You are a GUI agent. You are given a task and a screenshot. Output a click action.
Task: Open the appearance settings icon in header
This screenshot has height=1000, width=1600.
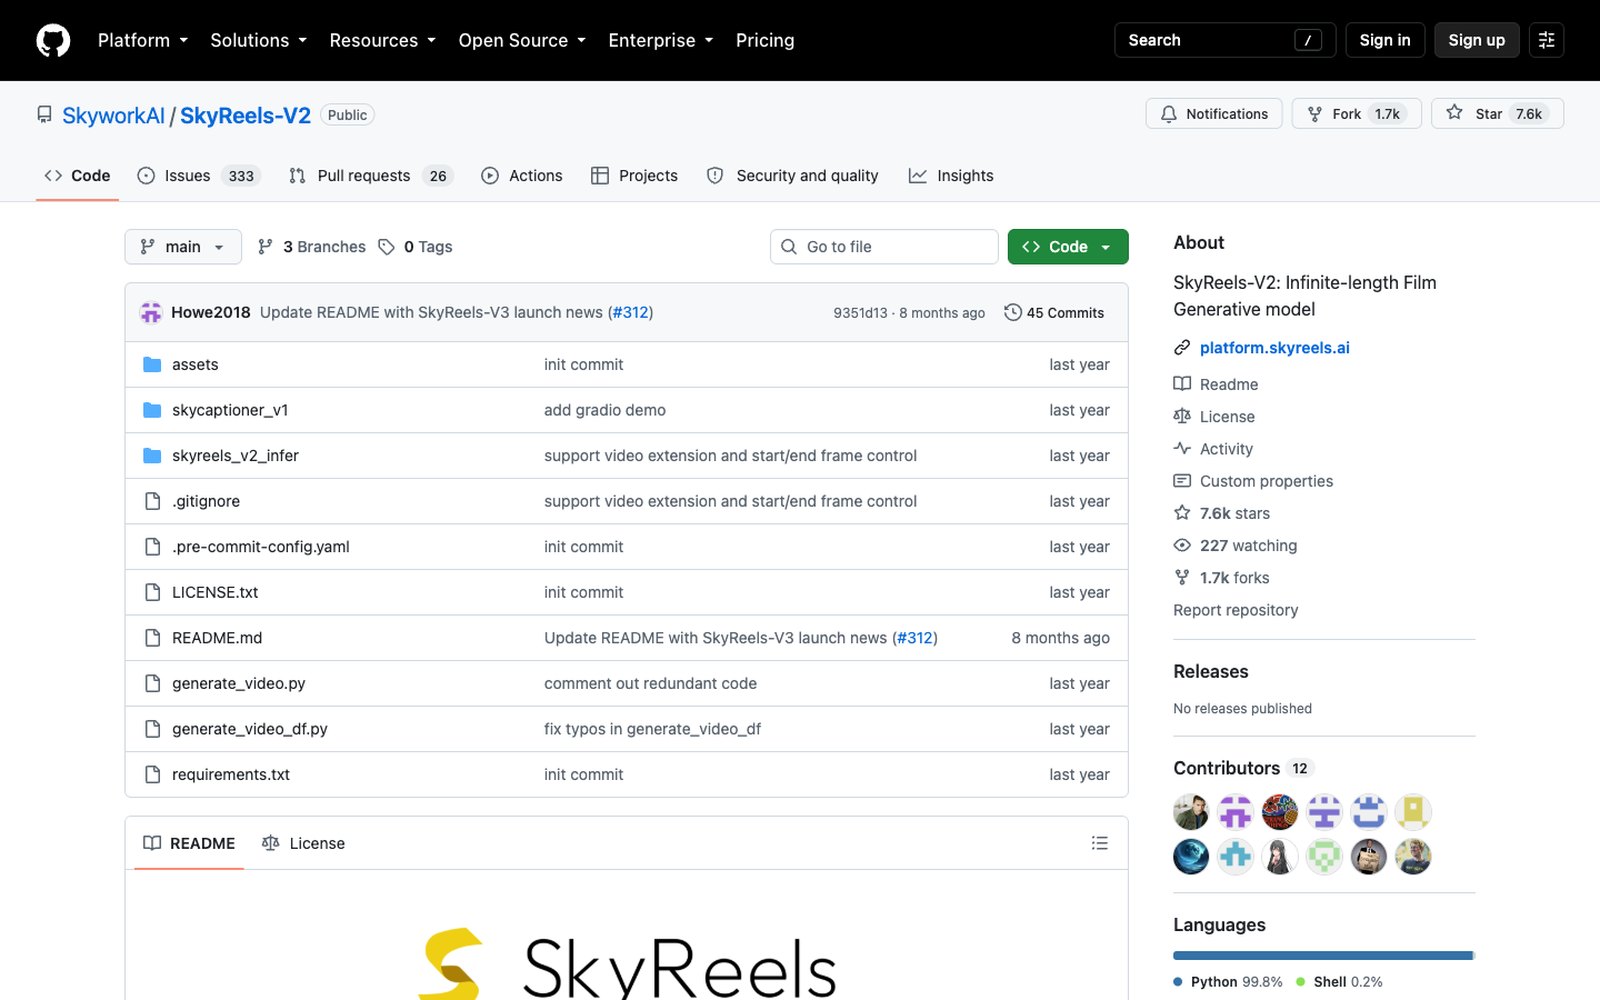1546,40
